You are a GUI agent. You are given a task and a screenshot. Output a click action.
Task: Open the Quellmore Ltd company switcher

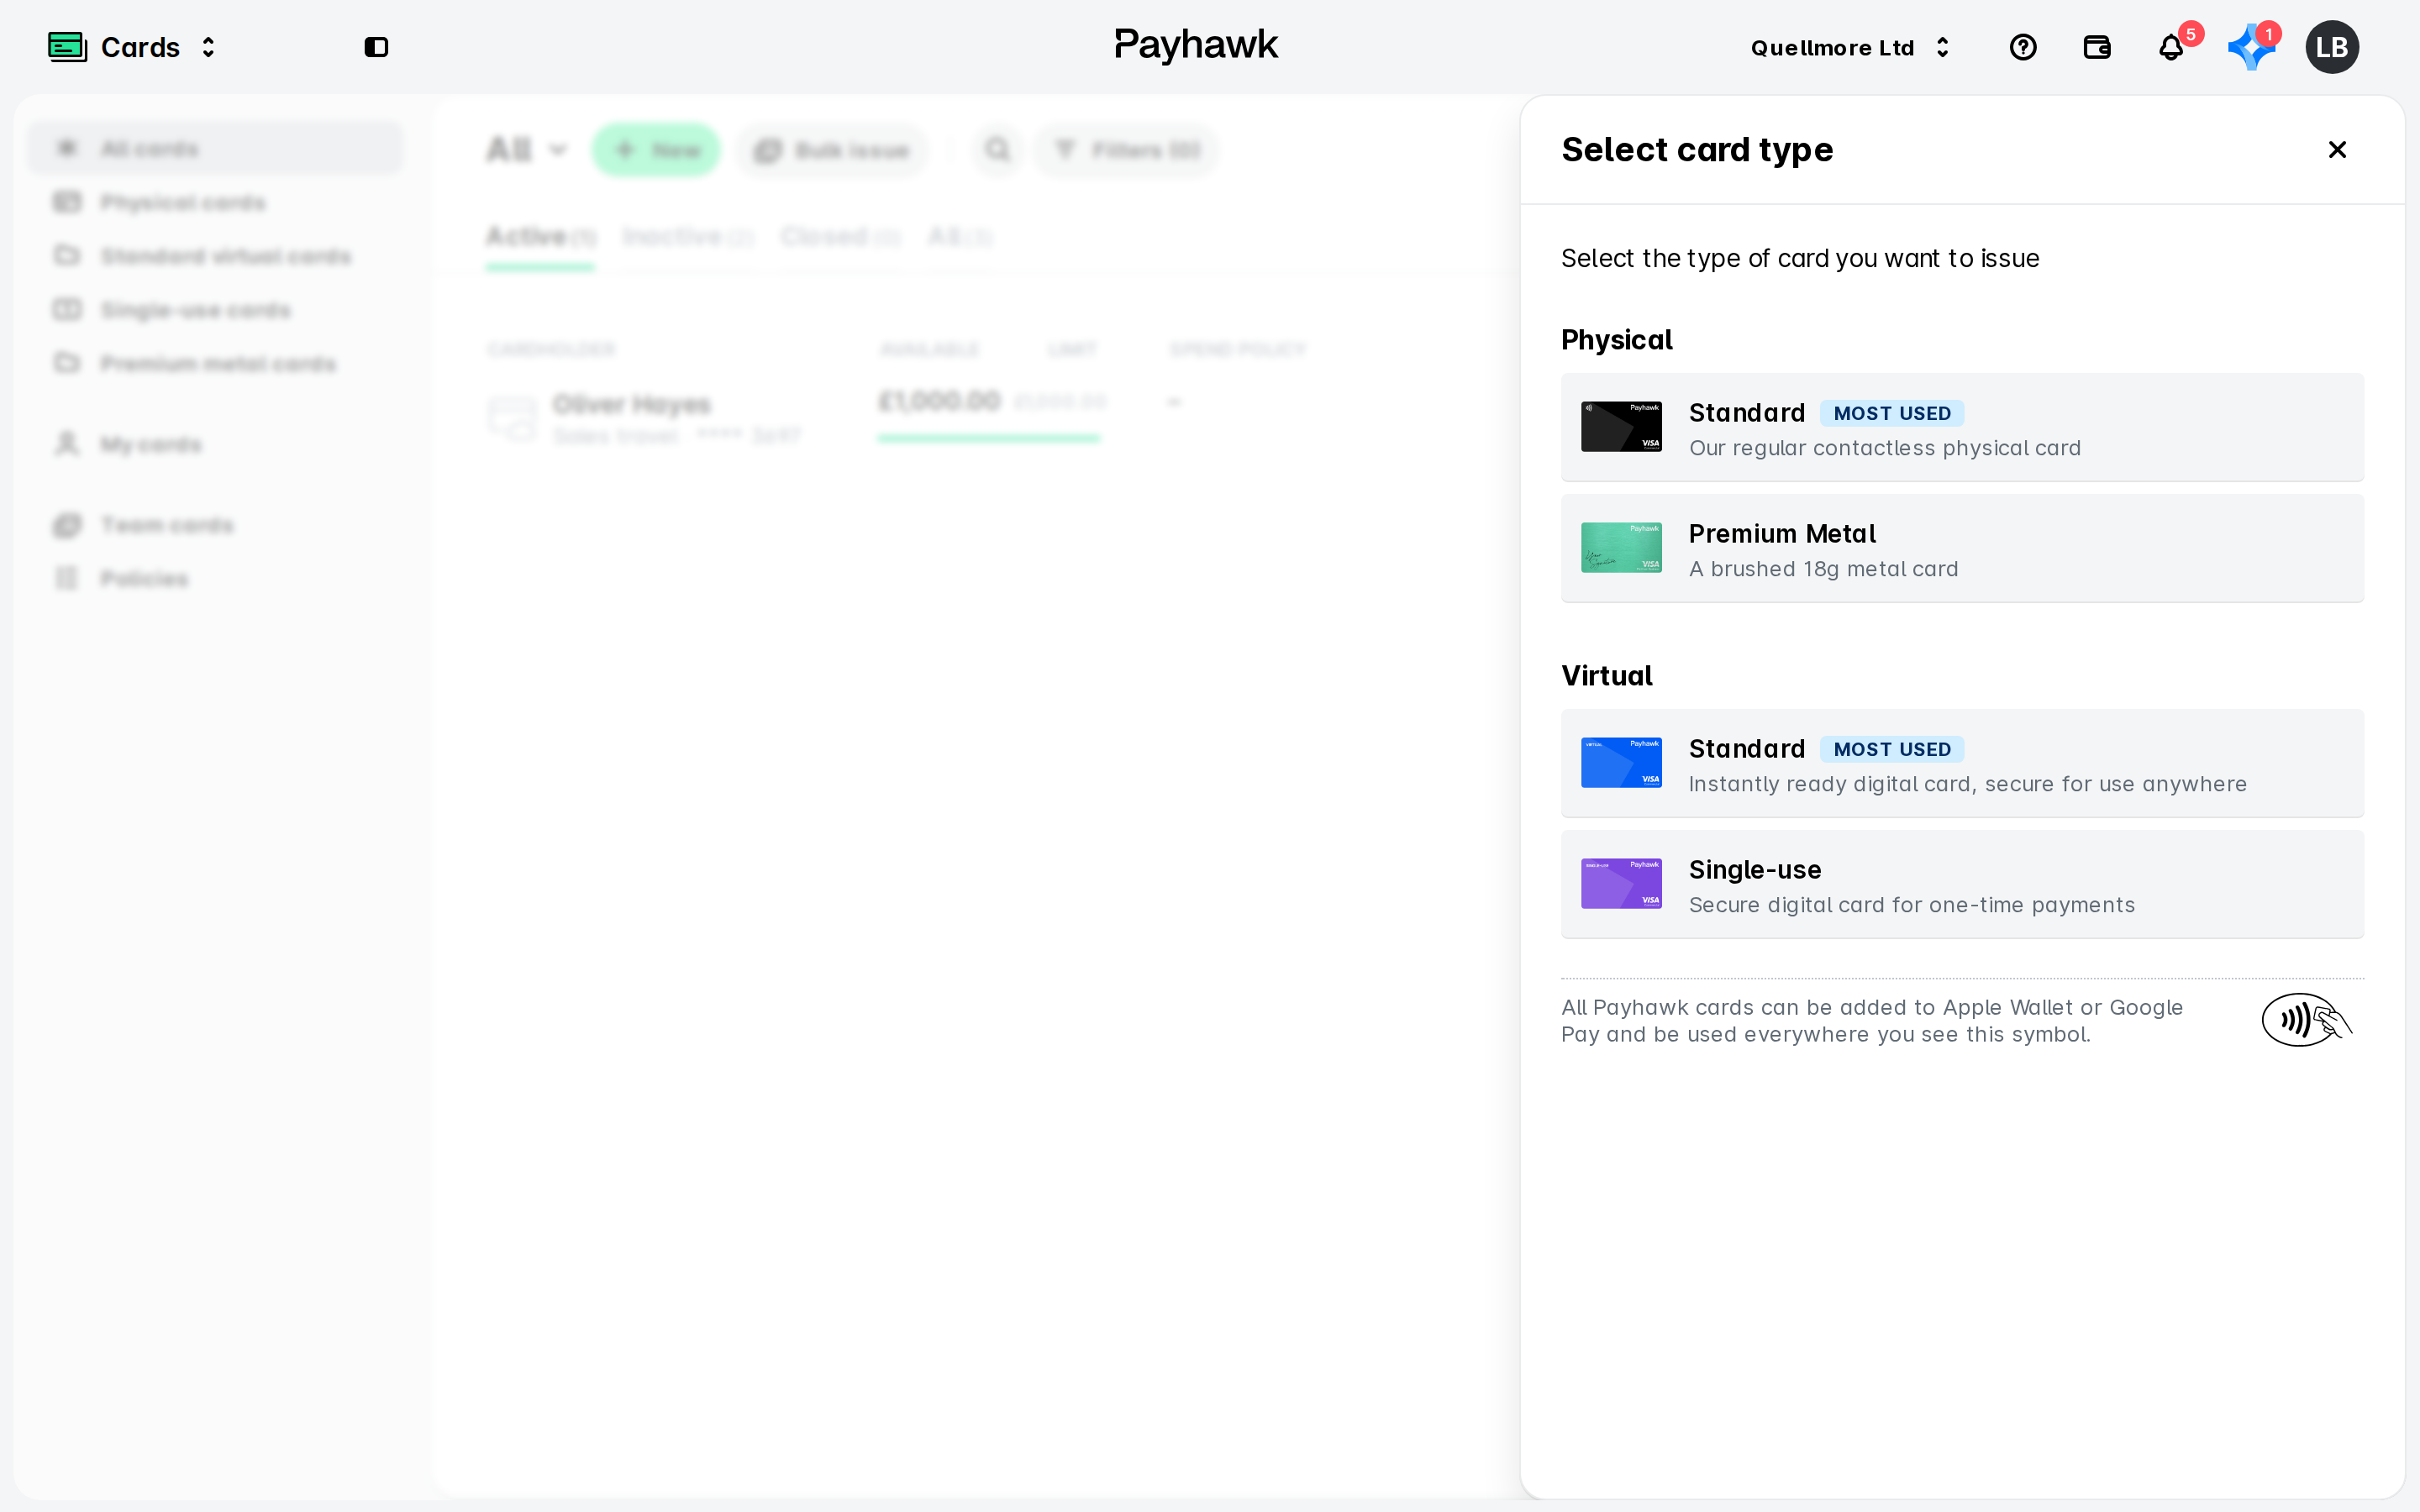(1850, 47)
